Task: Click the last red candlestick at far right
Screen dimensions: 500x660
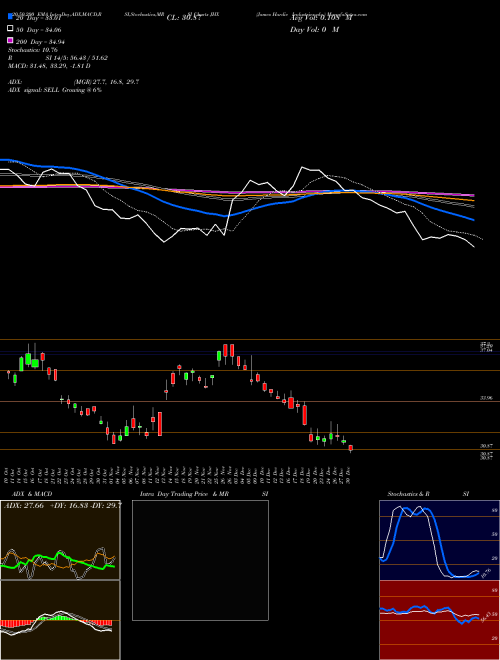Action: 351,448
